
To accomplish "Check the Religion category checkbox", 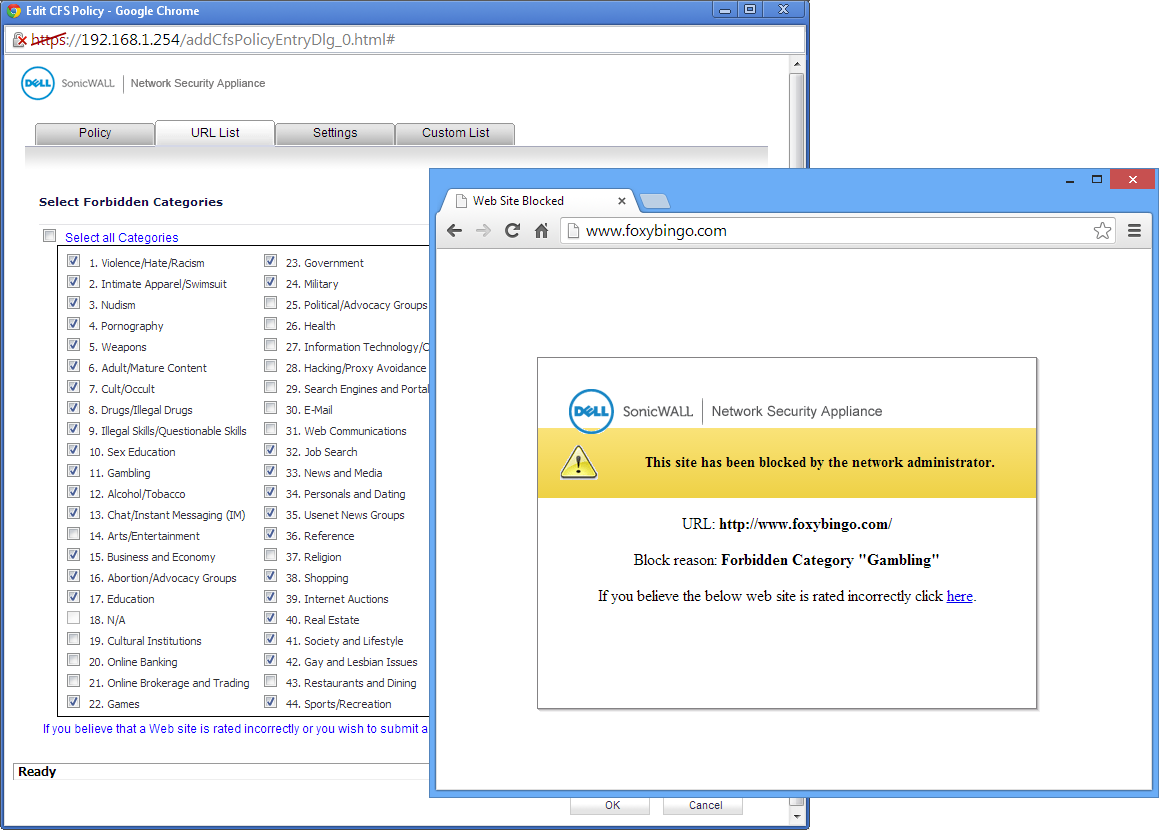I will pyautogui.click(x=271, y=555).
